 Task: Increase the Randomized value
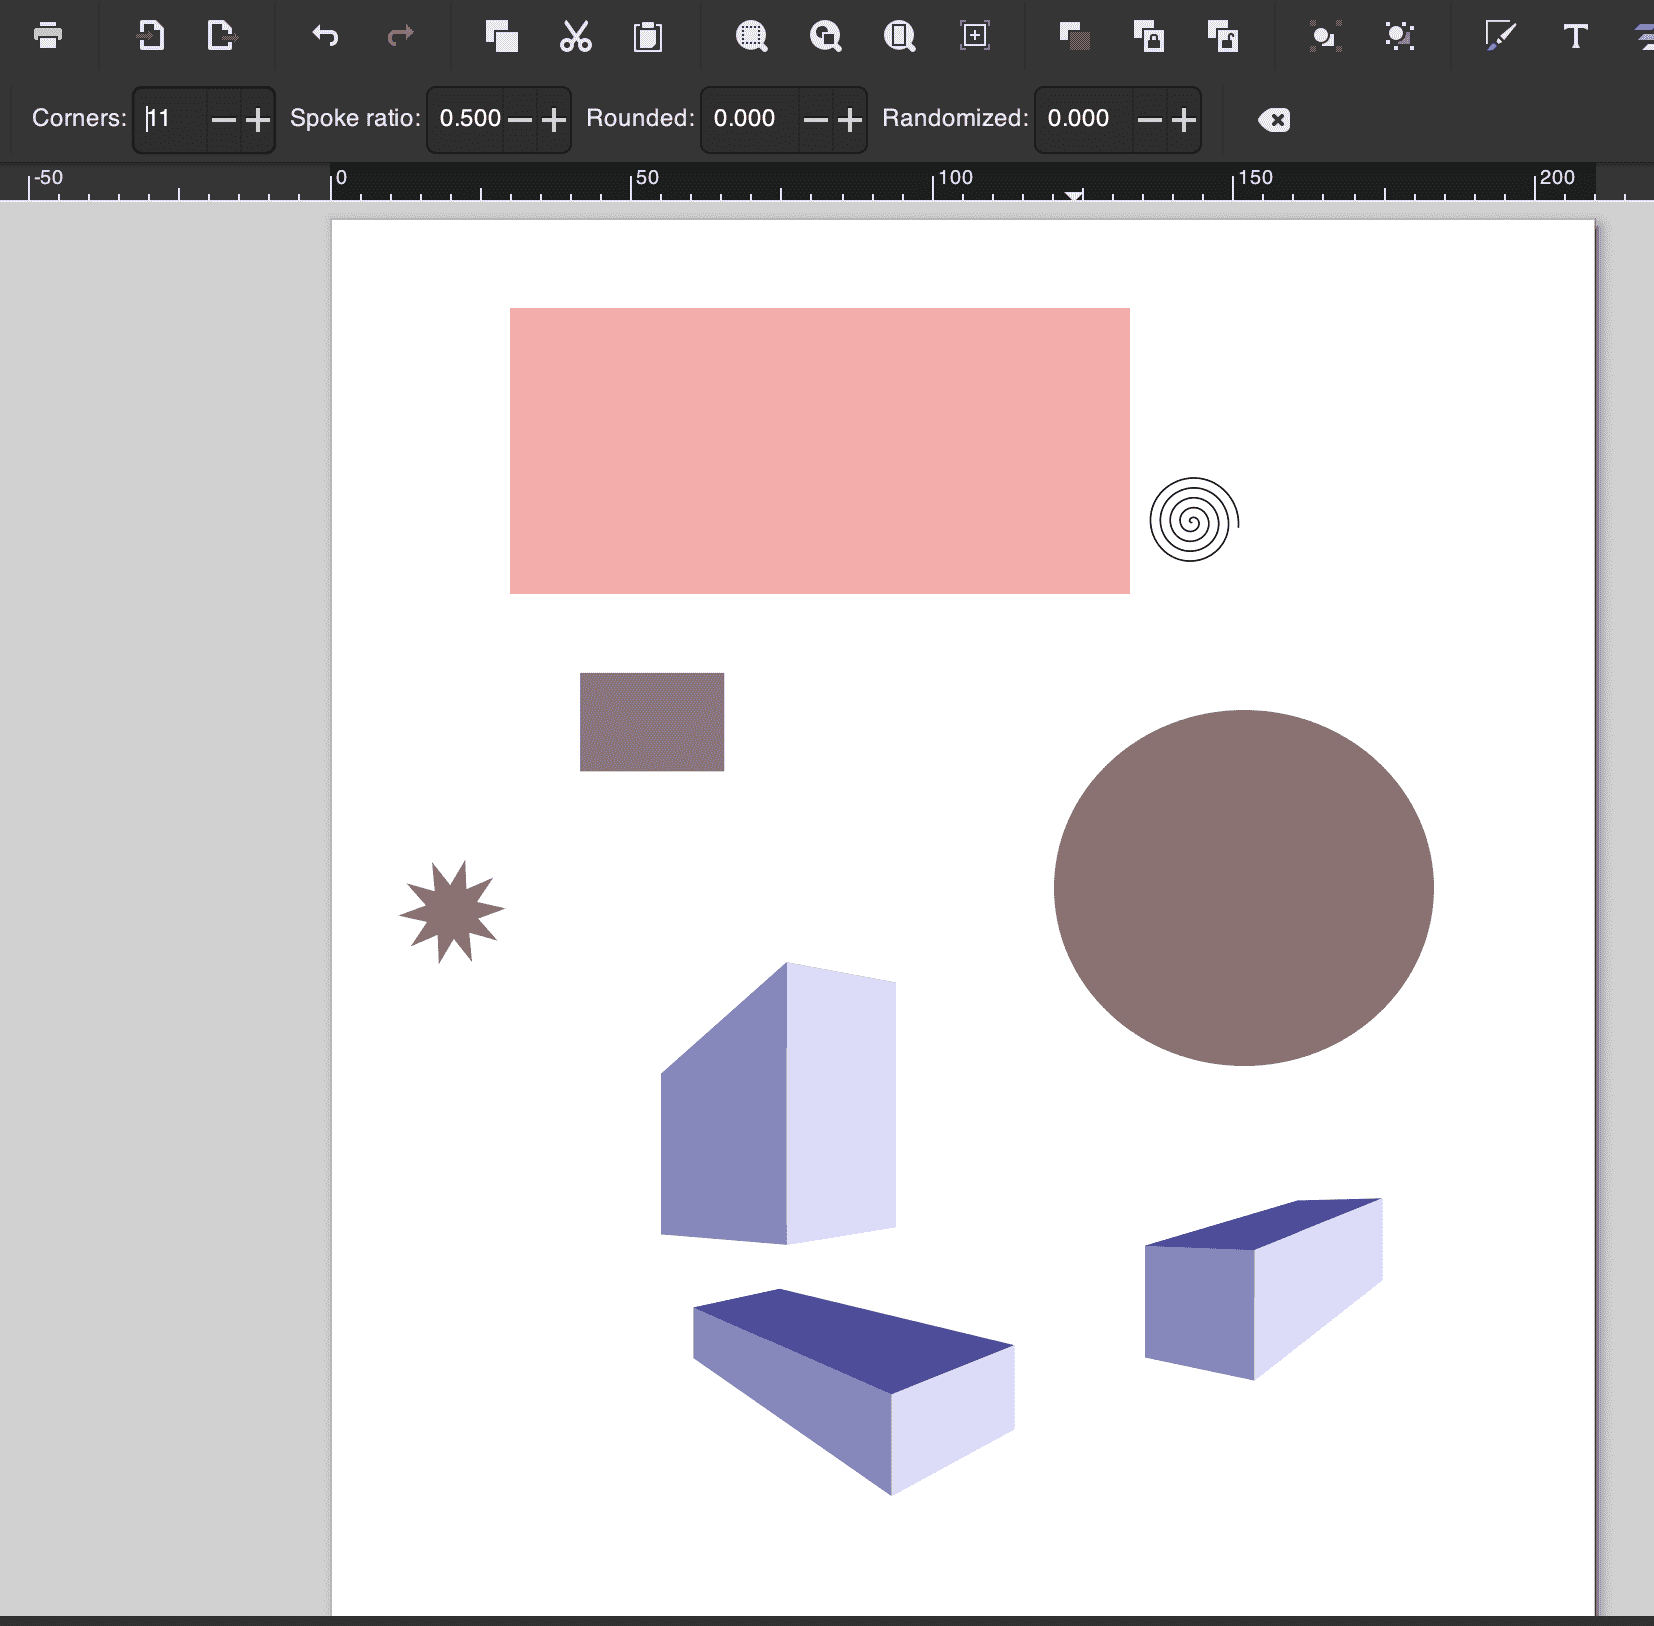pos(1184,120)
